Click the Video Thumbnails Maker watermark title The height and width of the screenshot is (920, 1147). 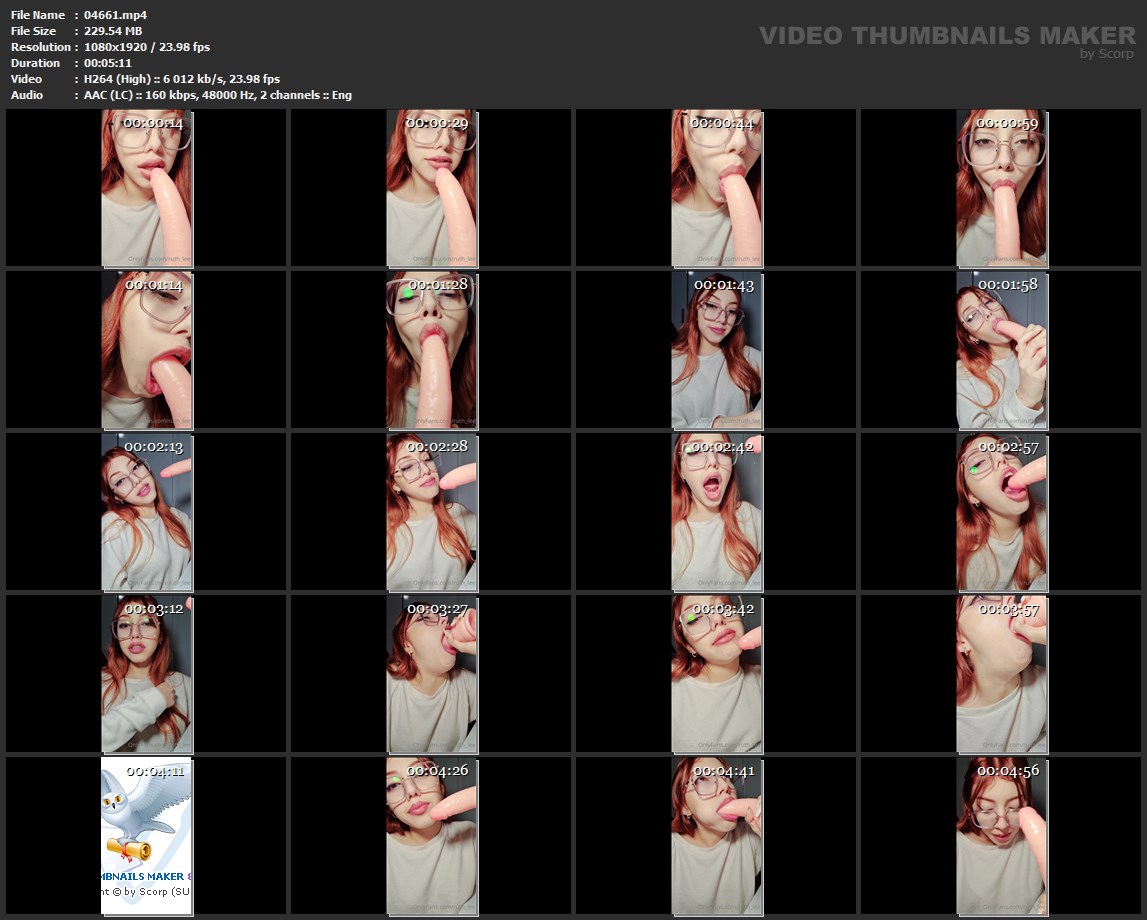click(946, 36)
